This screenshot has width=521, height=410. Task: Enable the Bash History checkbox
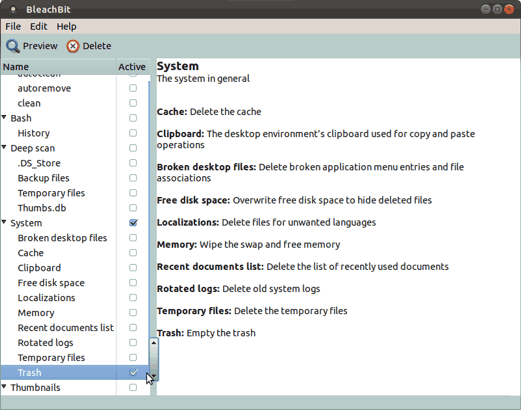tap(133, 133)
